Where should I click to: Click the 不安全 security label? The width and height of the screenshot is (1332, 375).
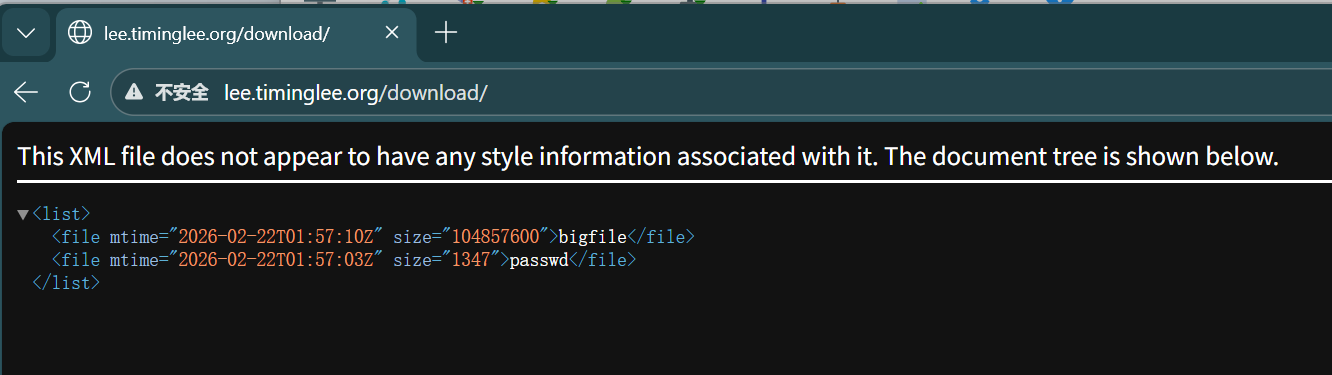tap(181, 93)
